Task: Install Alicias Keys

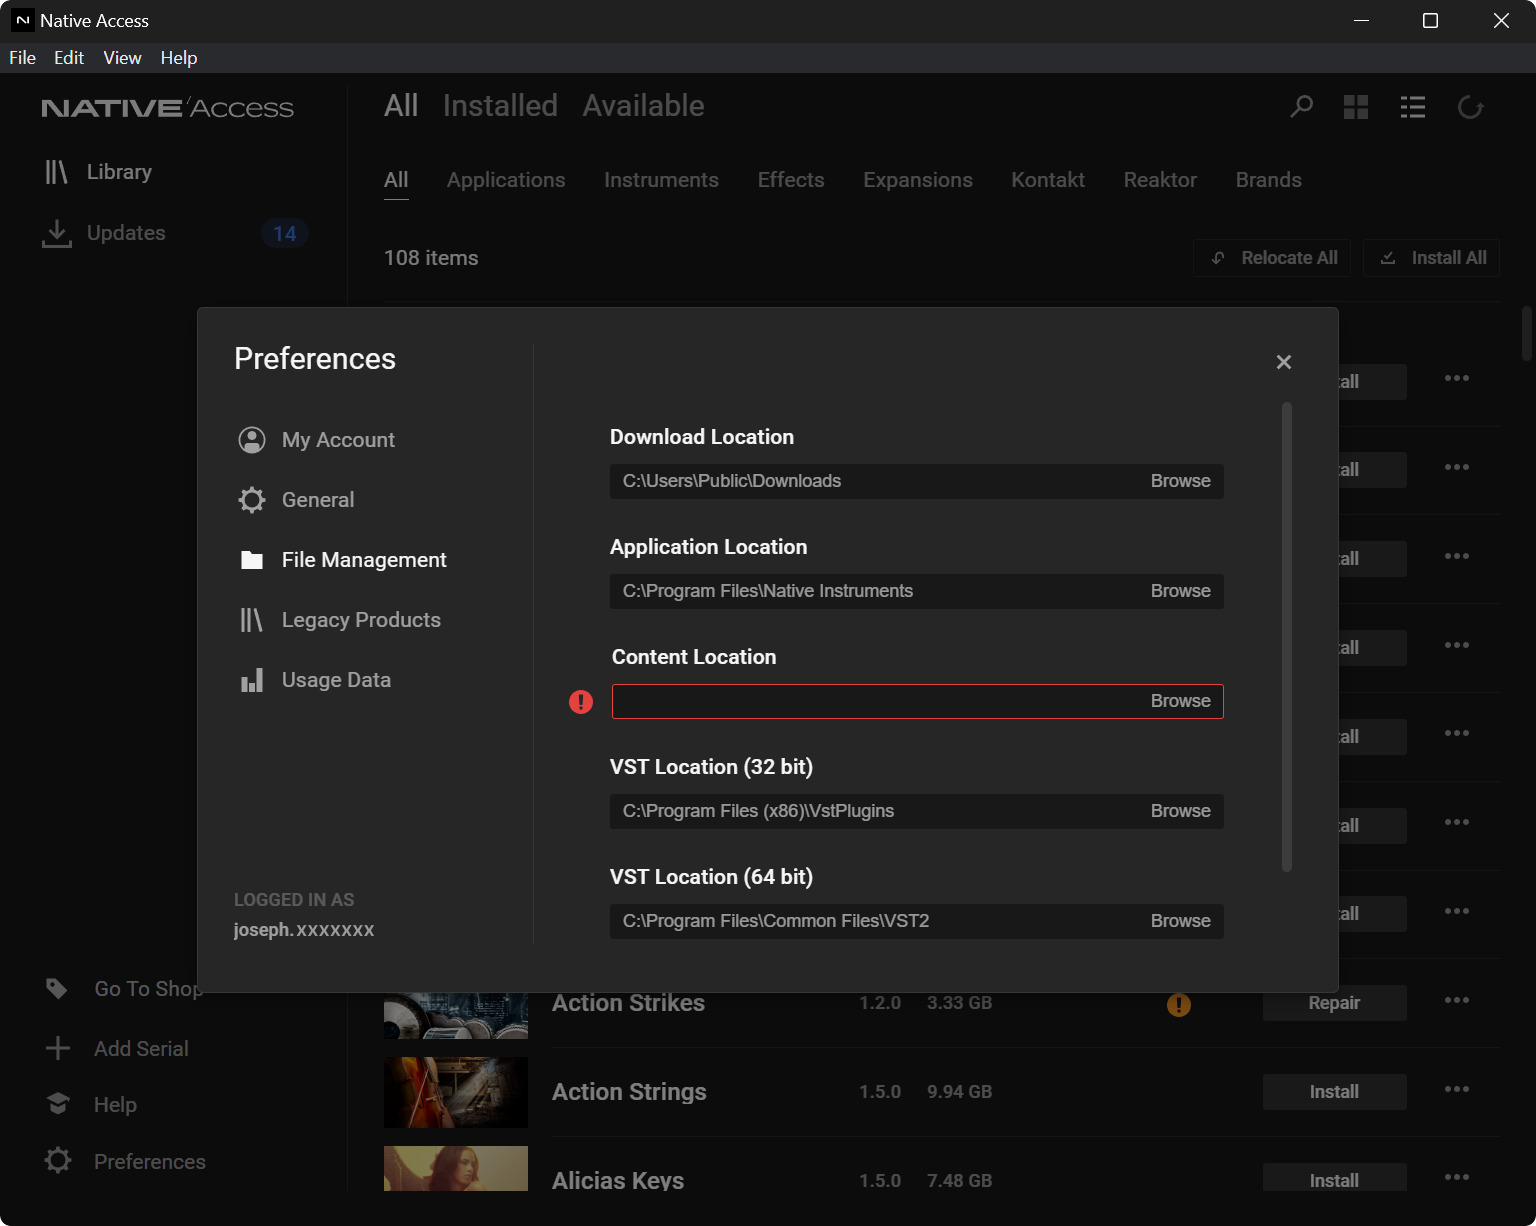Action: (1334, 1178)
